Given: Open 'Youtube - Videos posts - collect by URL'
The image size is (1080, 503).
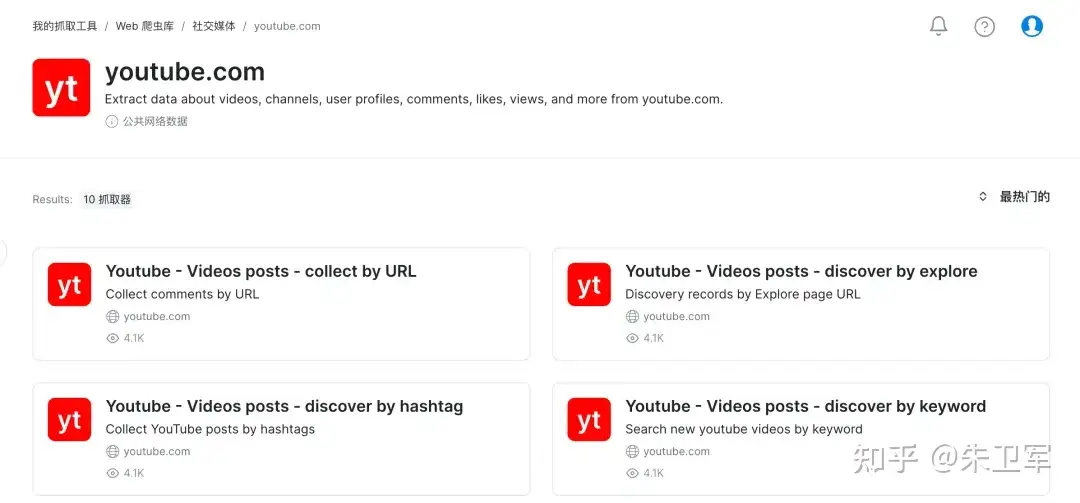Looking at the screenshot, I should pyautogui.click(x=261, y=271).
